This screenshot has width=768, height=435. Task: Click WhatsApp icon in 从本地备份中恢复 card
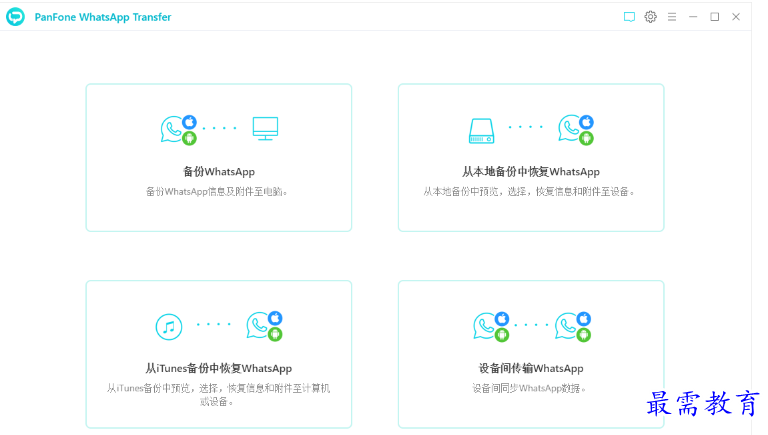pos(576,130)
